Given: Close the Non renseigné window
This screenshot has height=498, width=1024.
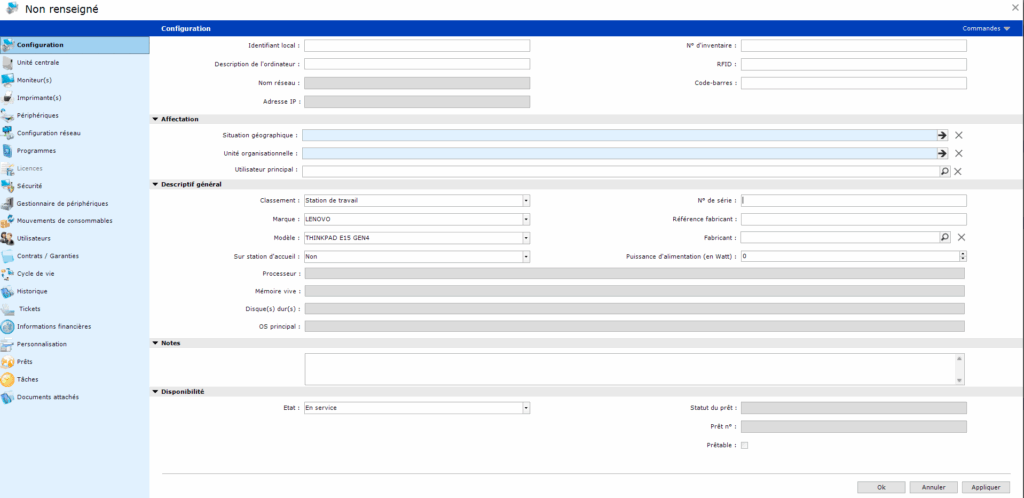Looking at the screenshot, I should (1016, 7).
